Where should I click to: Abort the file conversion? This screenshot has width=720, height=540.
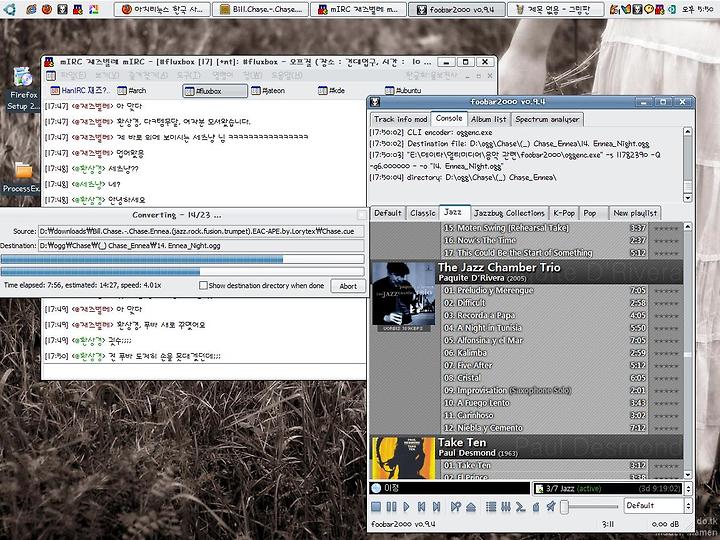348,286
